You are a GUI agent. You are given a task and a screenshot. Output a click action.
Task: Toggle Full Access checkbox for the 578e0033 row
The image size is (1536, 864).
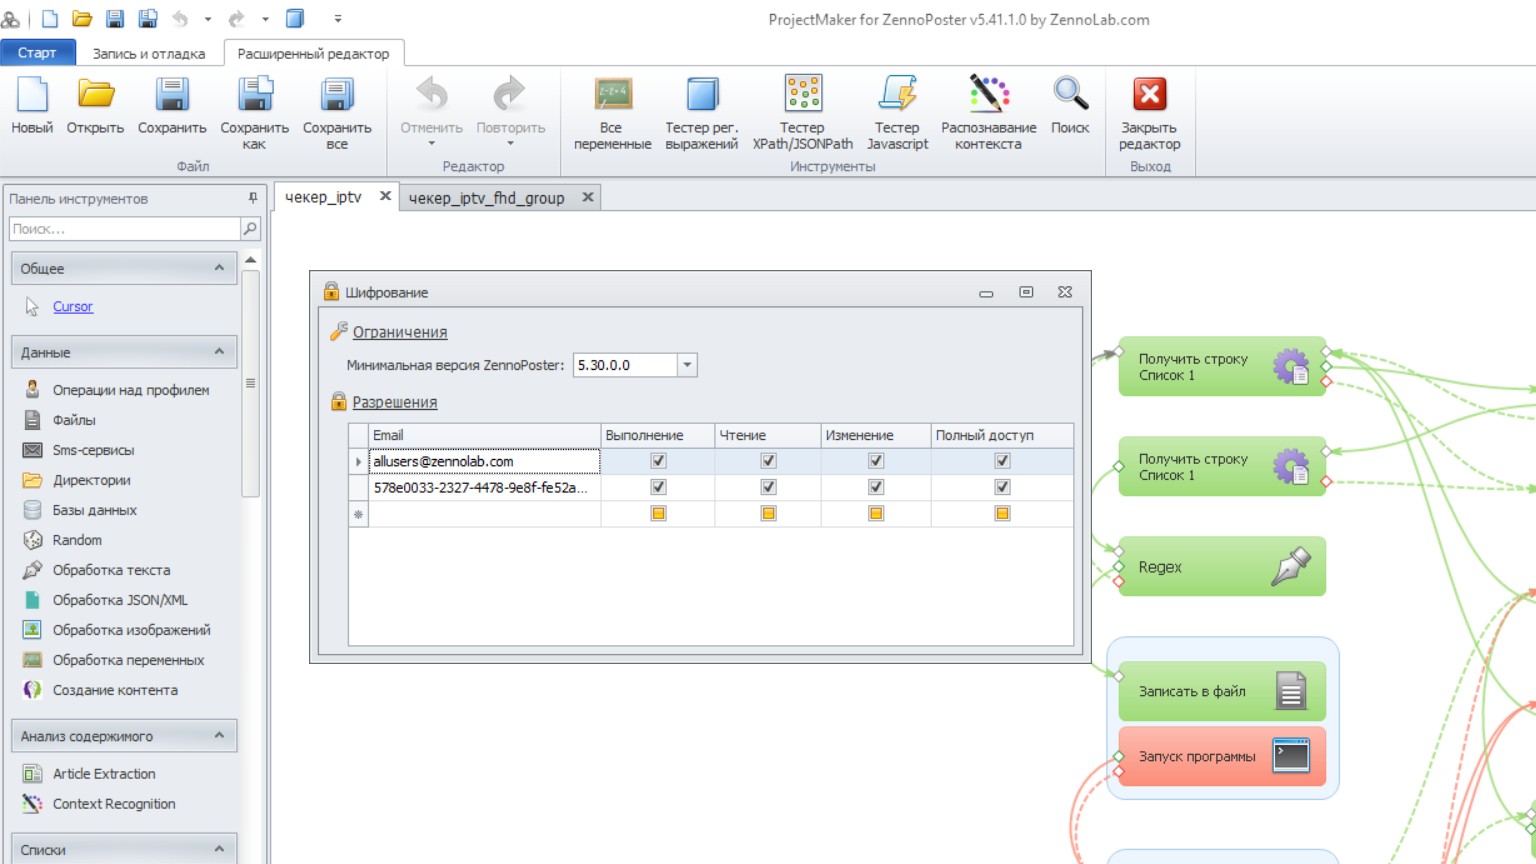pos(1002,487)
